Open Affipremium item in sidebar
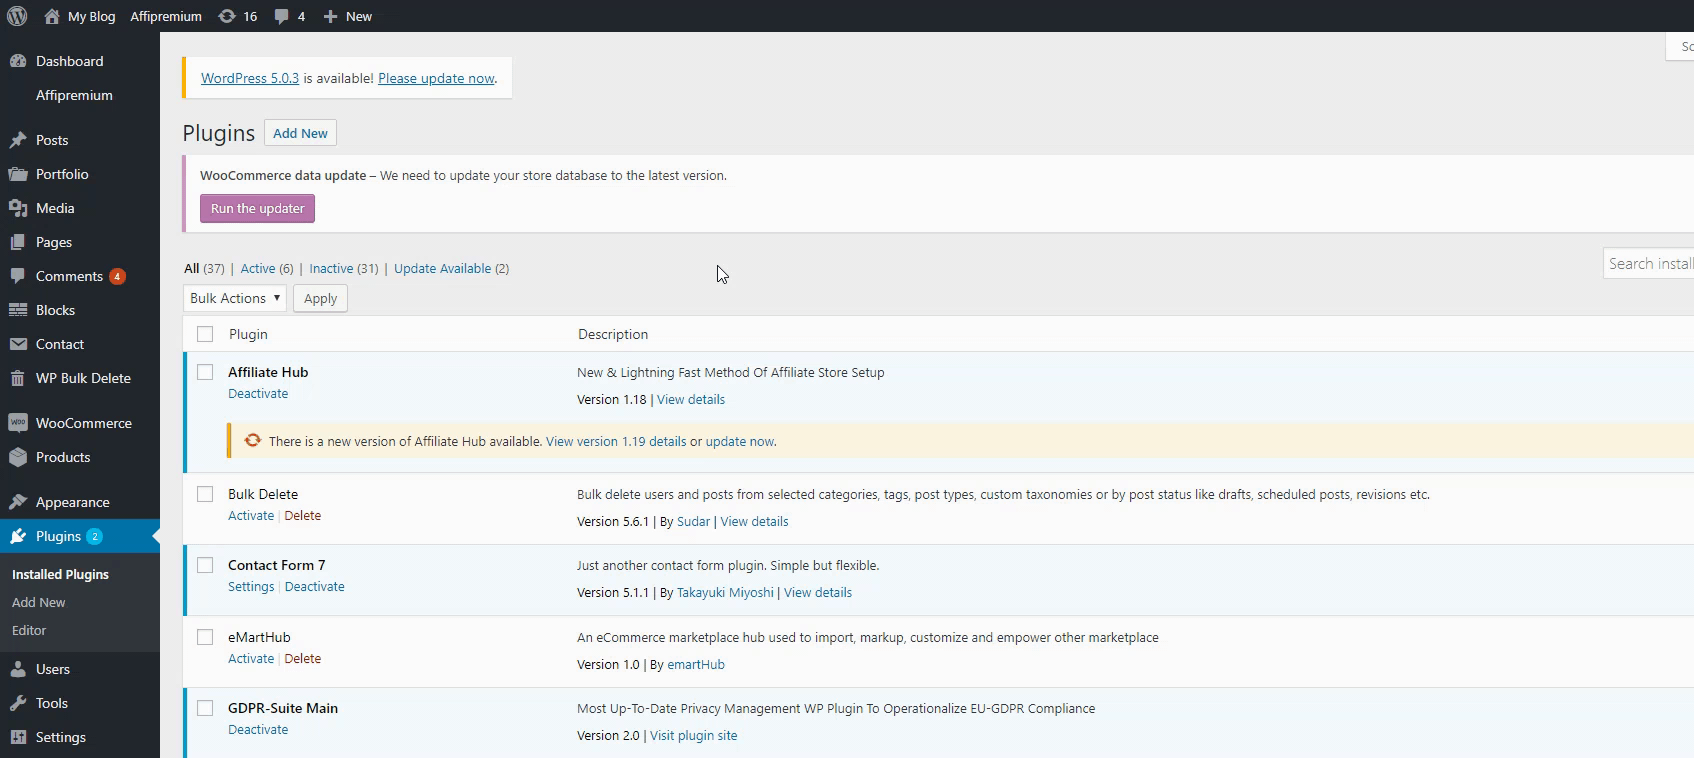Image resolution: width=1694 pixels, height=758 pixels. click(x=74, y=95)
